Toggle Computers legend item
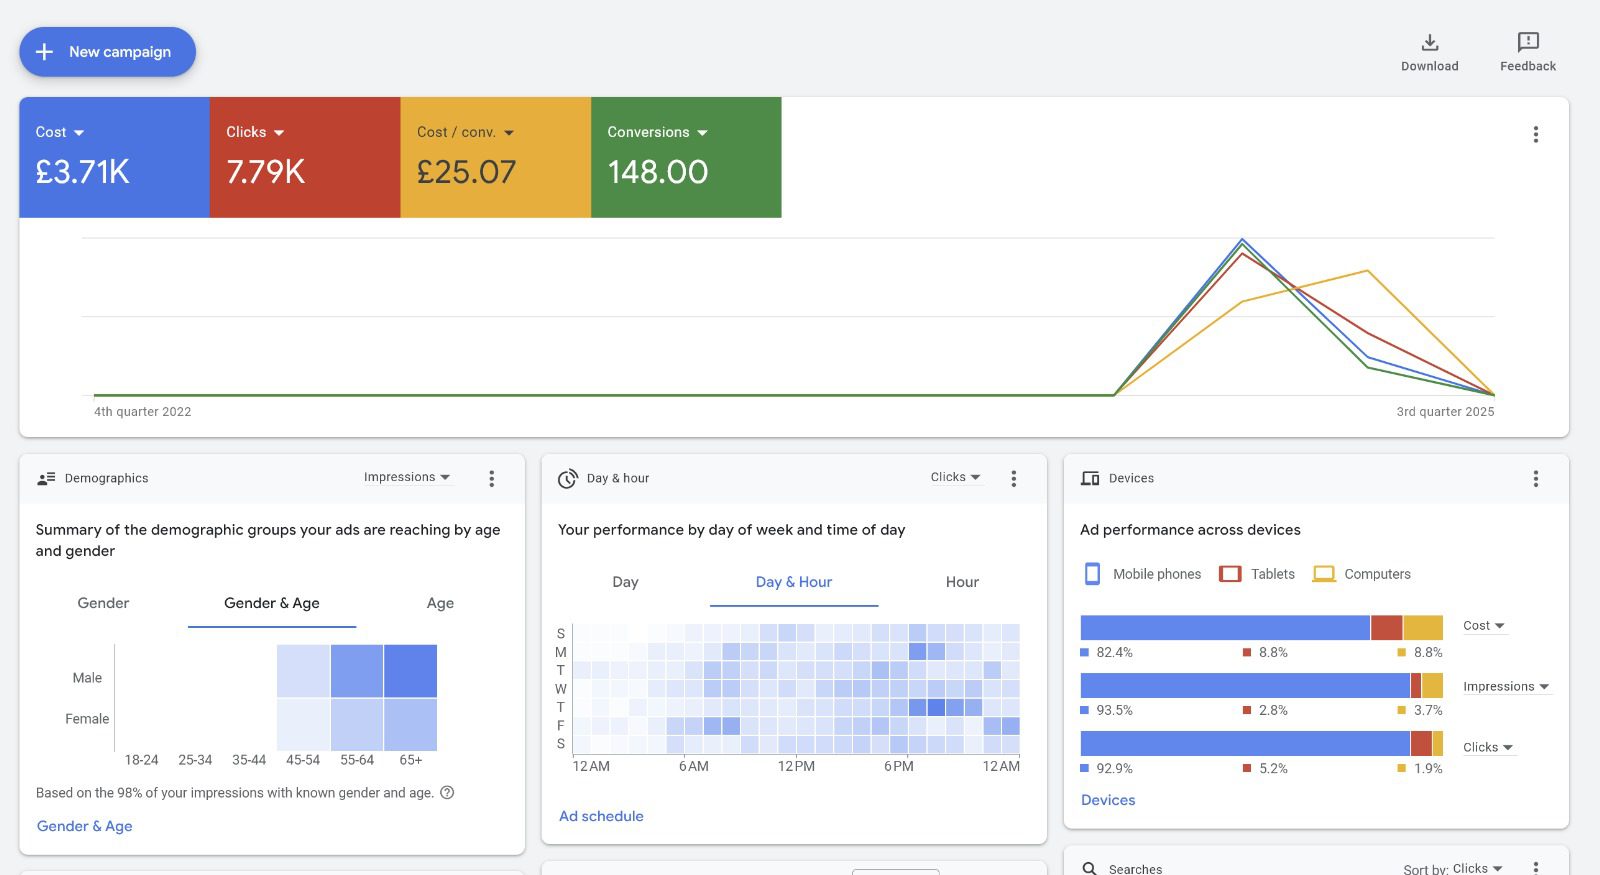This screenshot has width=1600, height=875. (x=1361, y=574)
